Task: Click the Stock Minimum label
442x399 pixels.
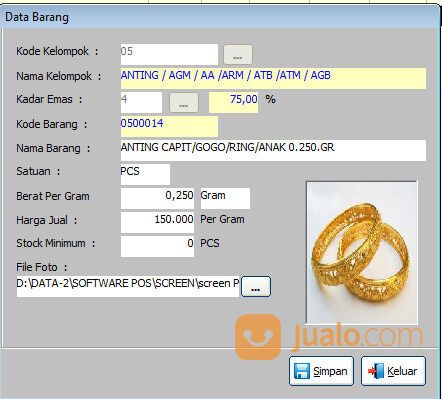Action: coord(56,243)
